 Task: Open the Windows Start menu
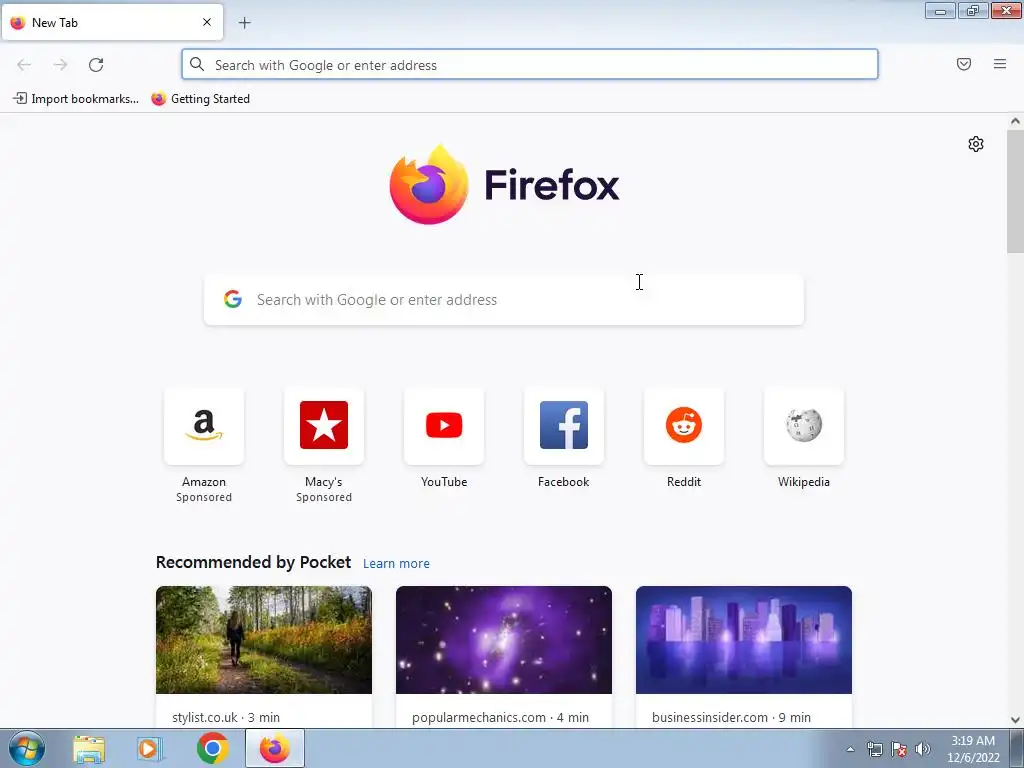pos(27,748)
